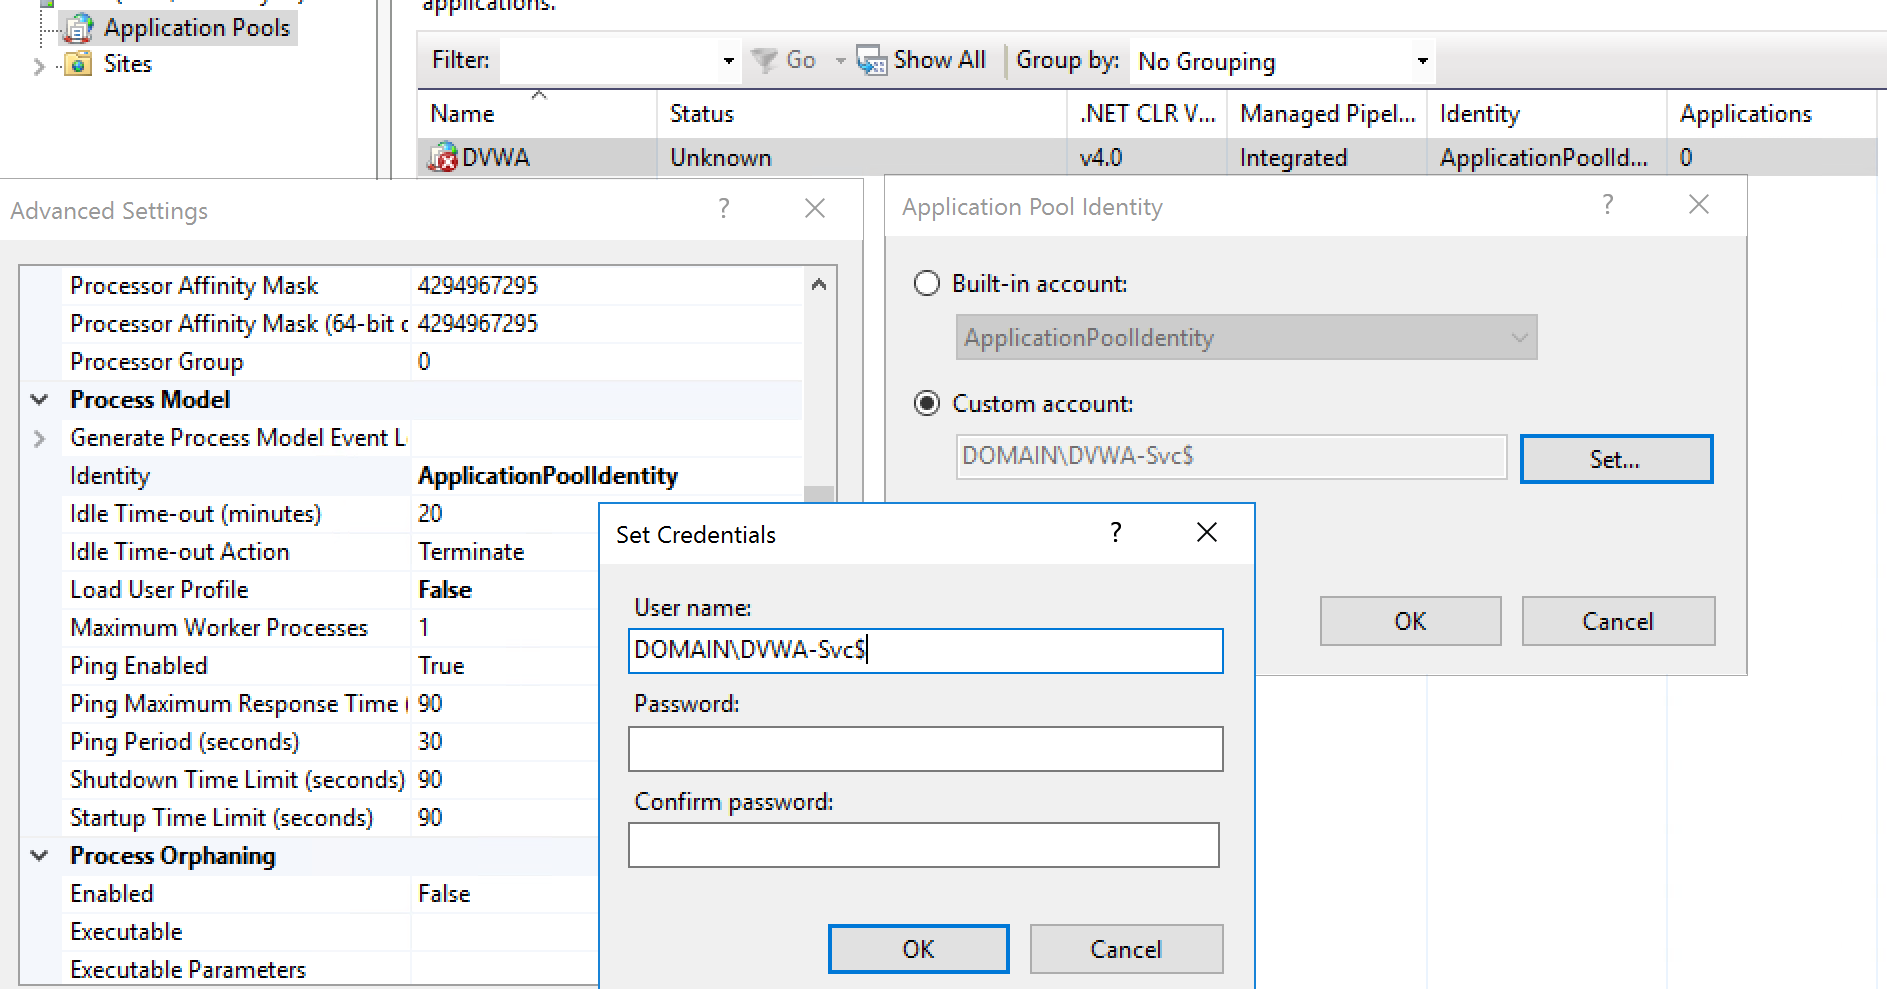
Task: Click the Confirm password field
Action: (x=923, y=845)
